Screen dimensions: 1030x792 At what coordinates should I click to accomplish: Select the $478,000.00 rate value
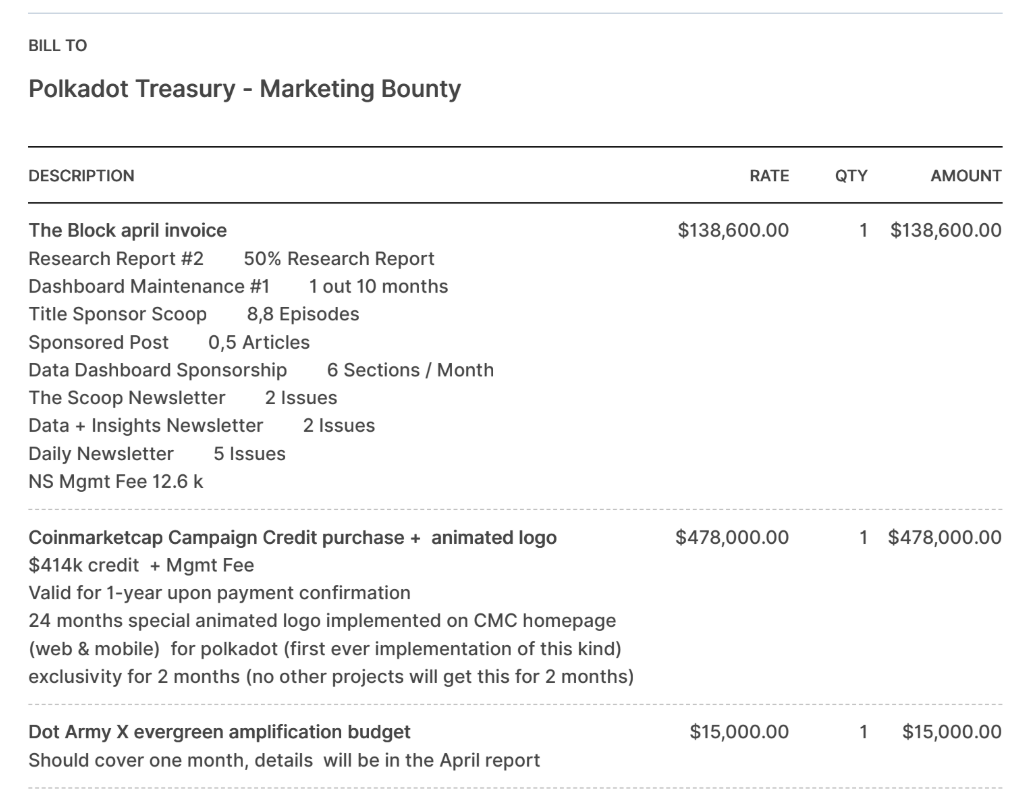[732, 537]
